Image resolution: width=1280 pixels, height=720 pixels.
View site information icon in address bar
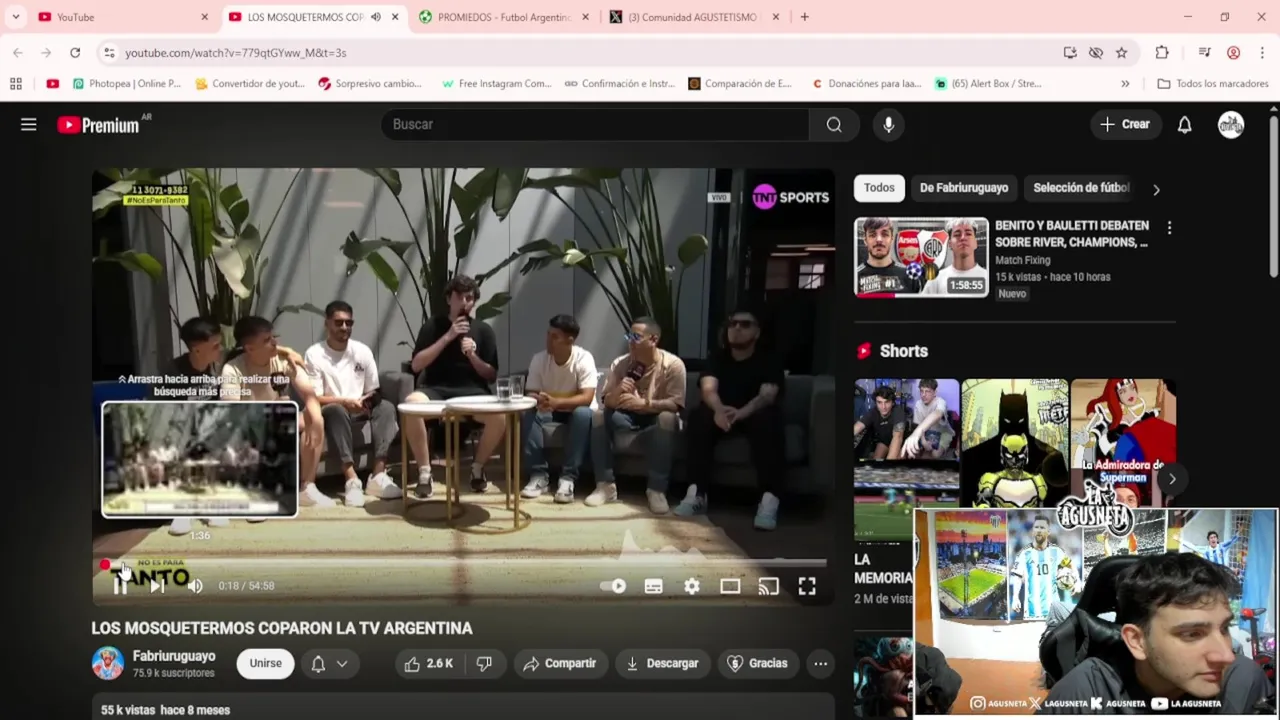pyautogui.click(x=109, y=52)
